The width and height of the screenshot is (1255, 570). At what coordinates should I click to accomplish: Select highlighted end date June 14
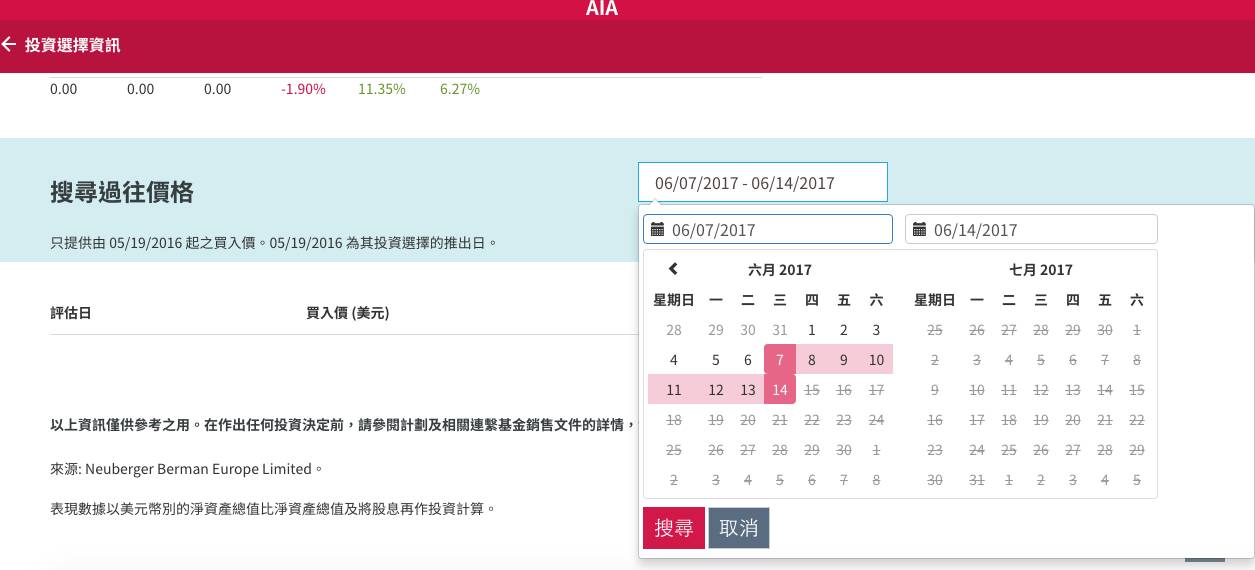pos(780,390)
